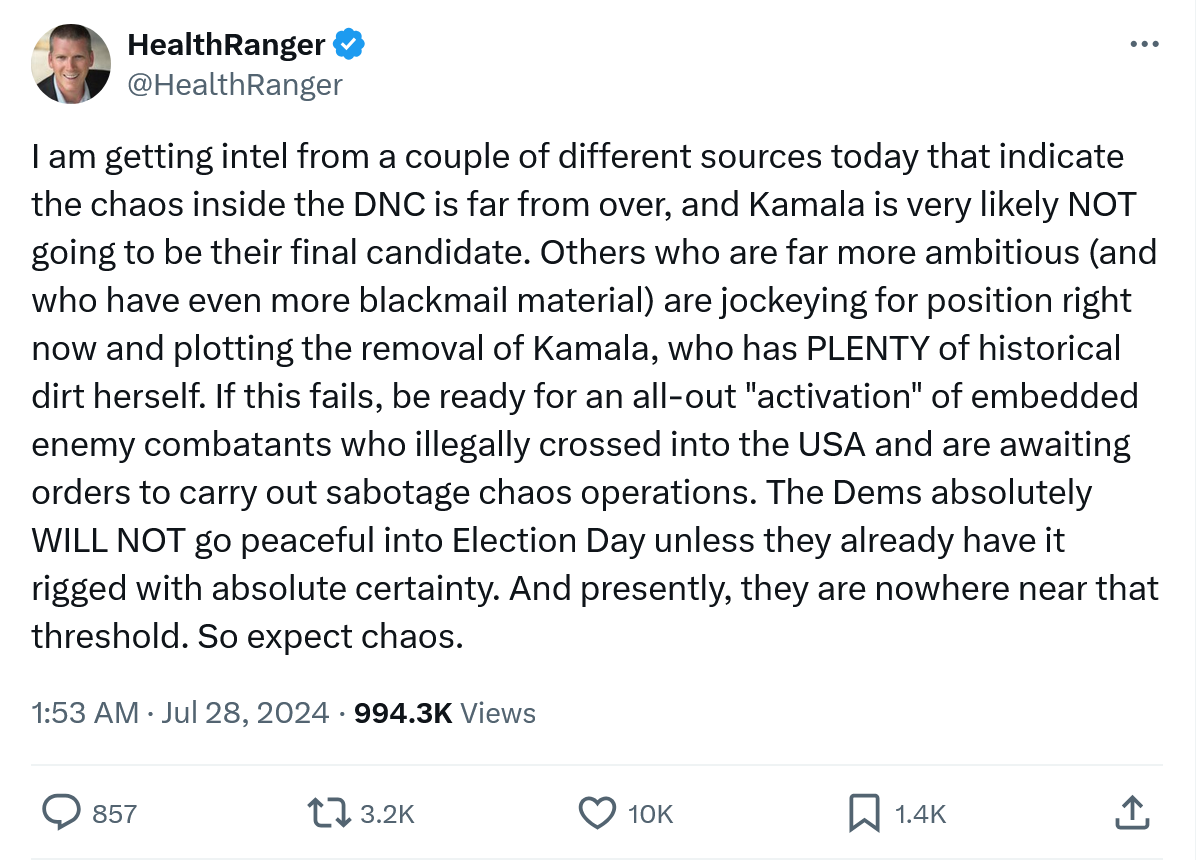Like the post with the heart icon
Viewport: 1196px width, 860px height.
coord(597,813)
